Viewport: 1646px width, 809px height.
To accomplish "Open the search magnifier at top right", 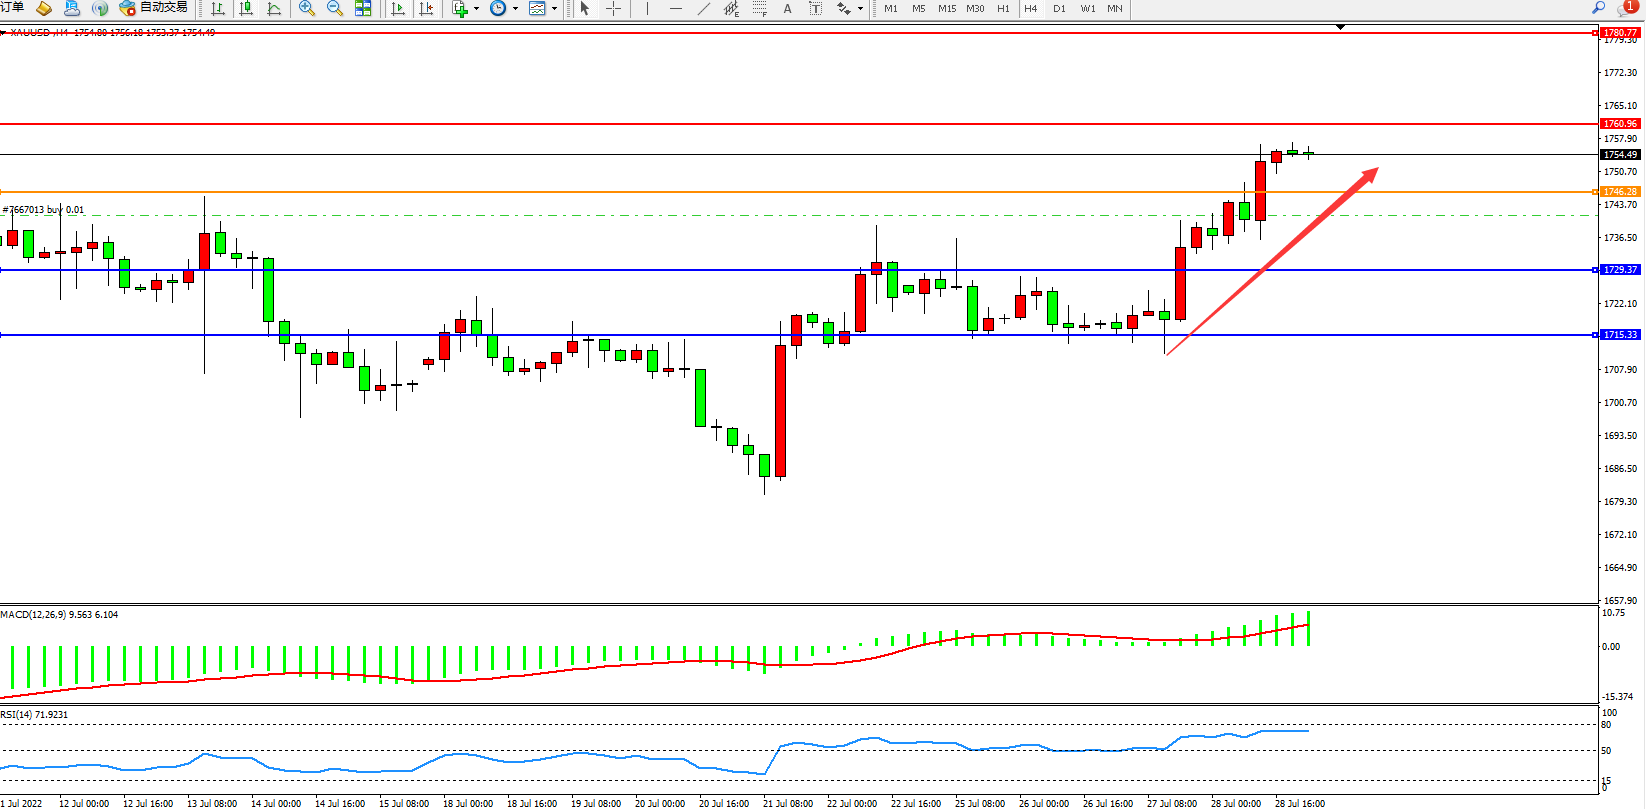I will tap(1598, 8).
